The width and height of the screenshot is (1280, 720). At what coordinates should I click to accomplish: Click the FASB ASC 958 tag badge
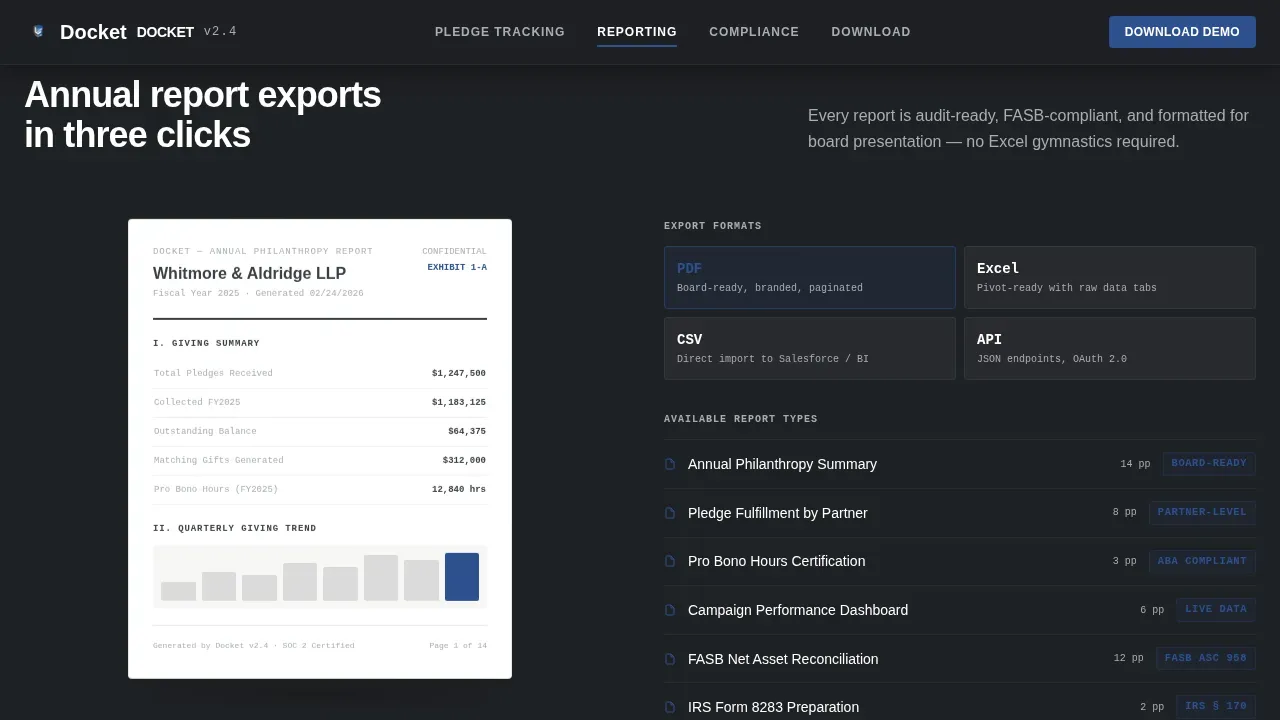coord(1206,659)
